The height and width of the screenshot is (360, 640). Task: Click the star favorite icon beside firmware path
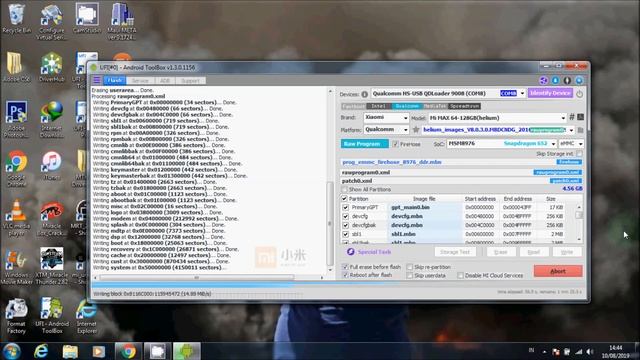click(x=416, y=130)
